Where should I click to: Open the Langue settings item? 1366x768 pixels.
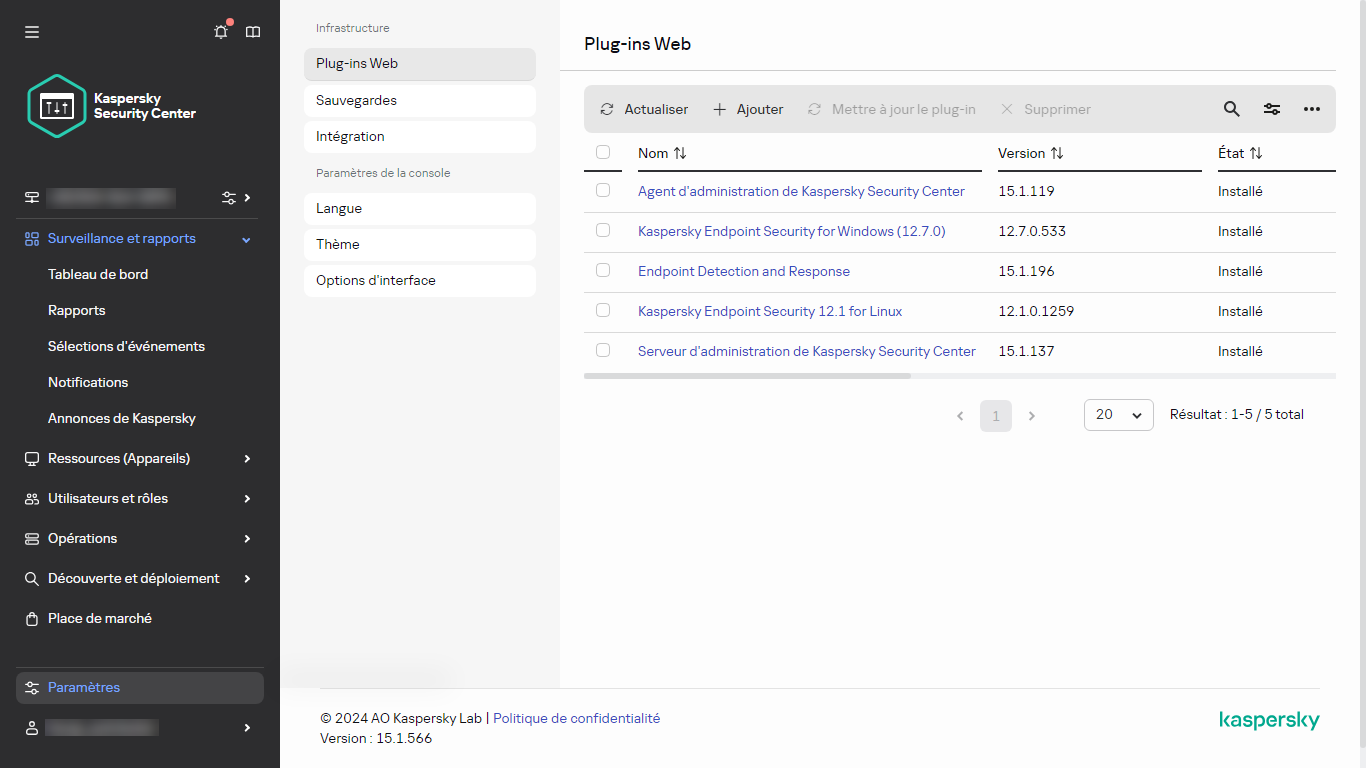pos(420,209)
